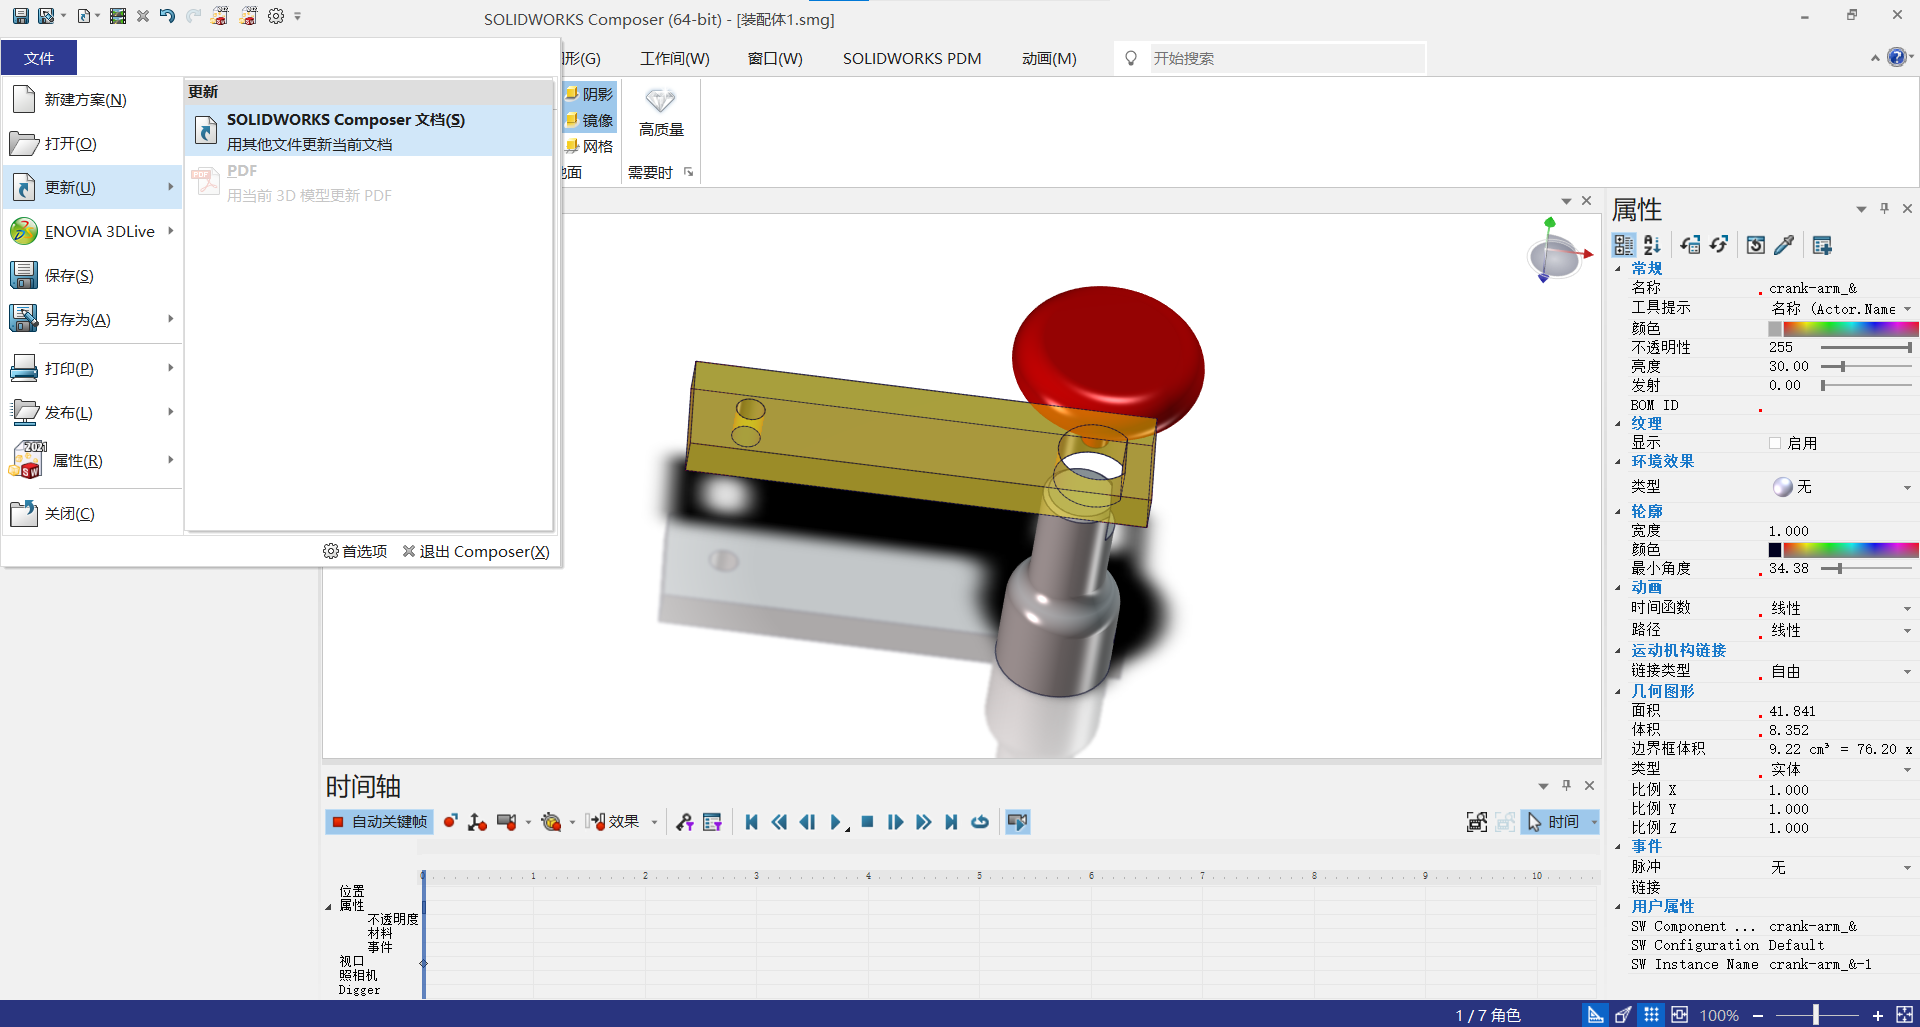Open the 动画(M) ribbon tab

(x=1049, y=58)
